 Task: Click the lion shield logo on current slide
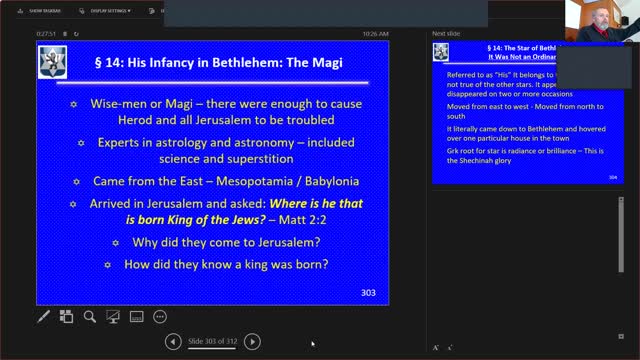[52, 62]
